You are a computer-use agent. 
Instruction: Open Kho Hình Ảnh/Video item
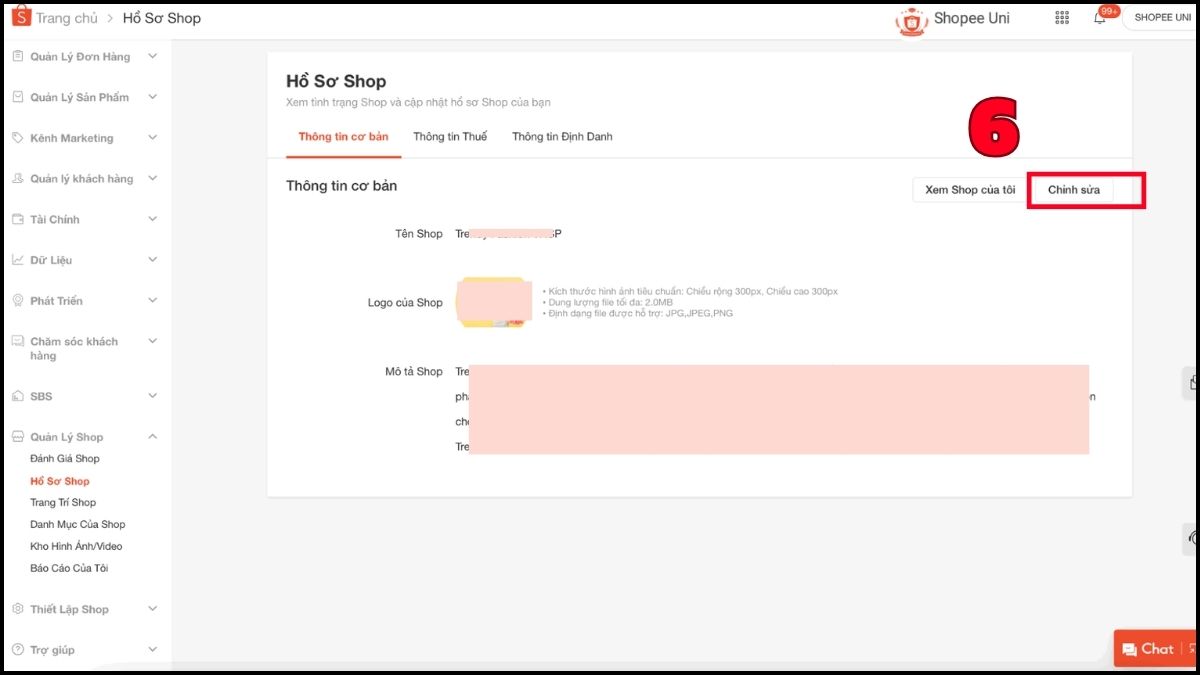76,547
